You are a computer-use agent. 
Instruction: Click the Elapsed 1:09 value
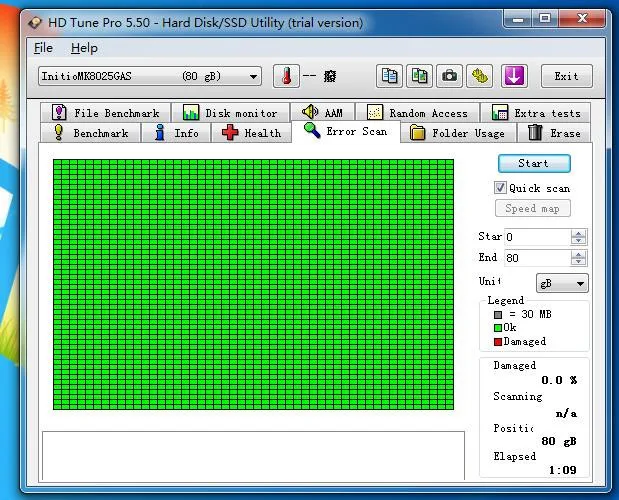pyautogui.click(x=563, y=470)
